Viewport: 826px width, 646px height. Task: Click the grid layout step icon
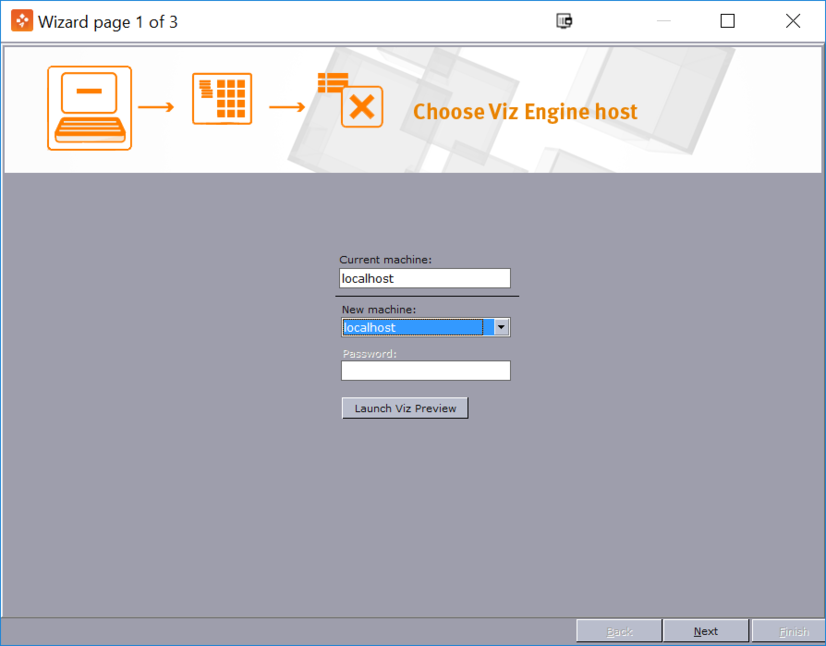[222, 99]
